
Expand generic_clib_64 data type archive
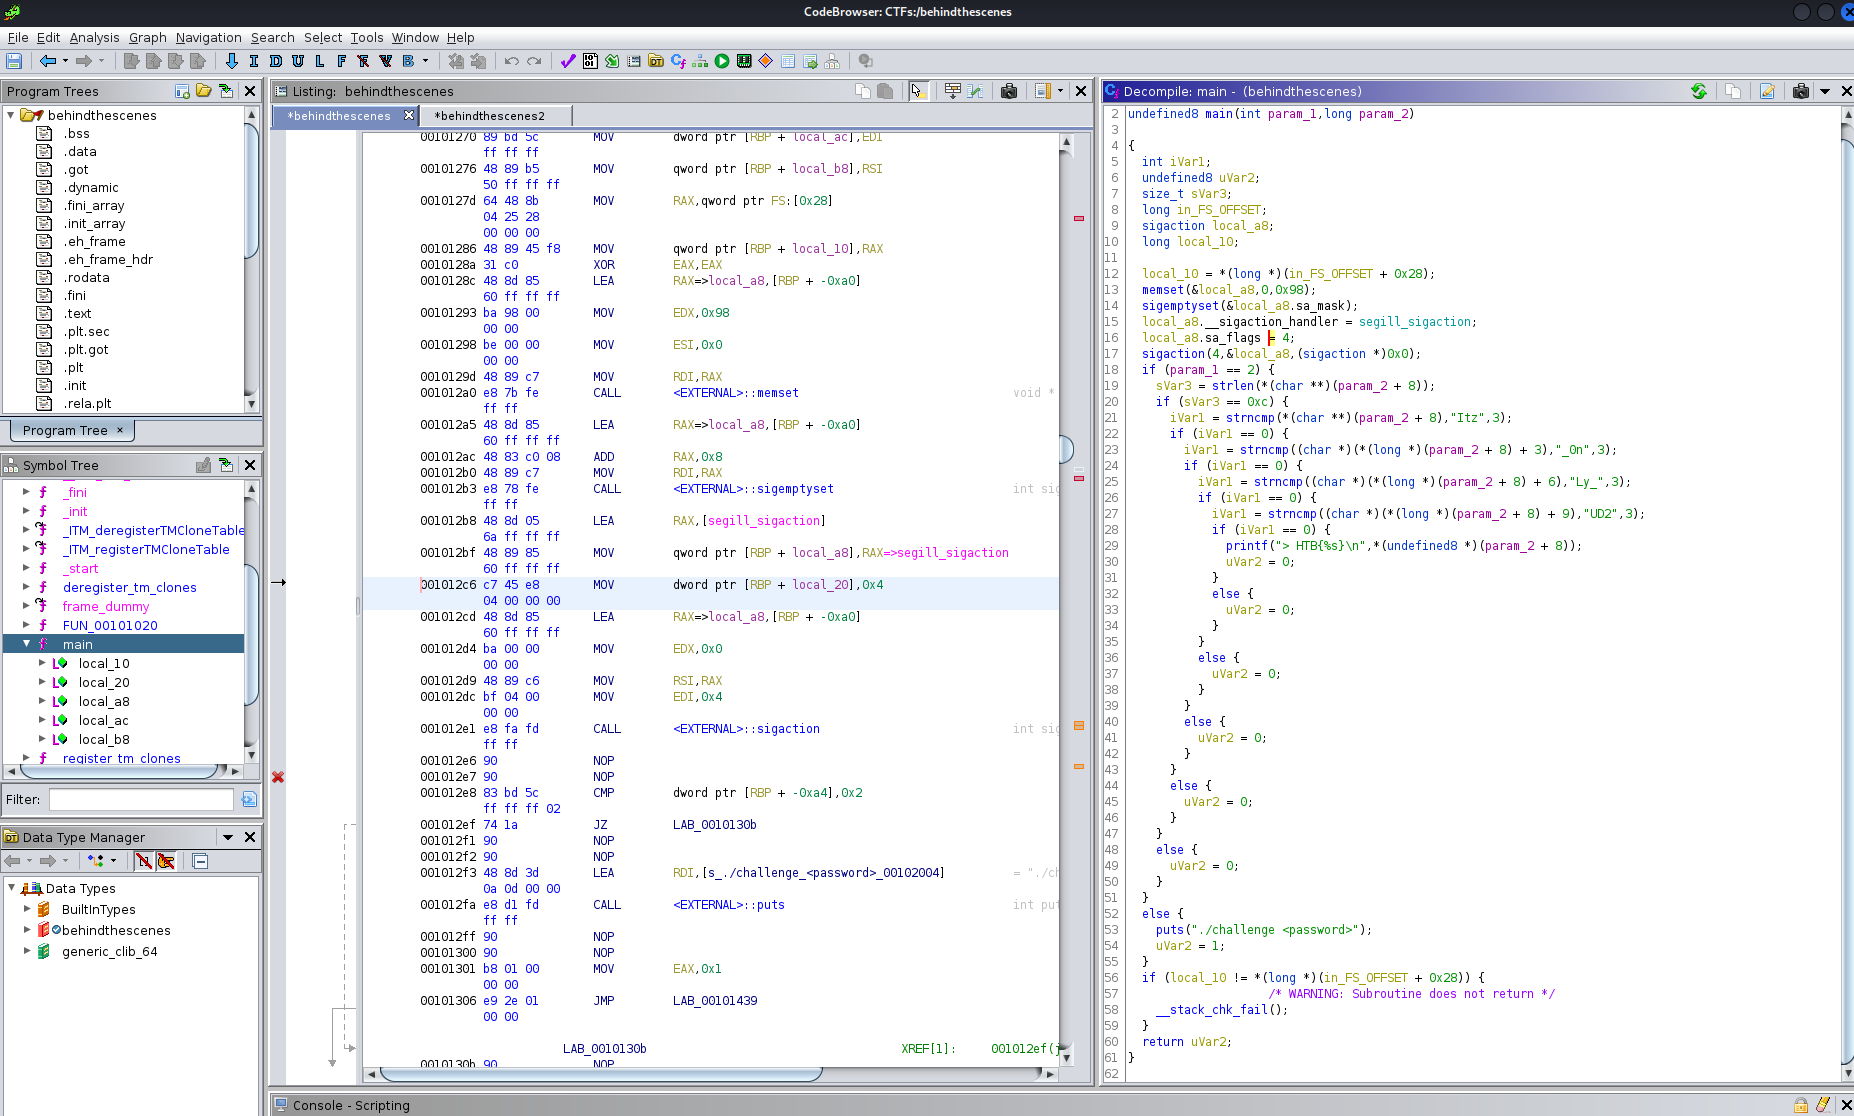pos(27,951)
